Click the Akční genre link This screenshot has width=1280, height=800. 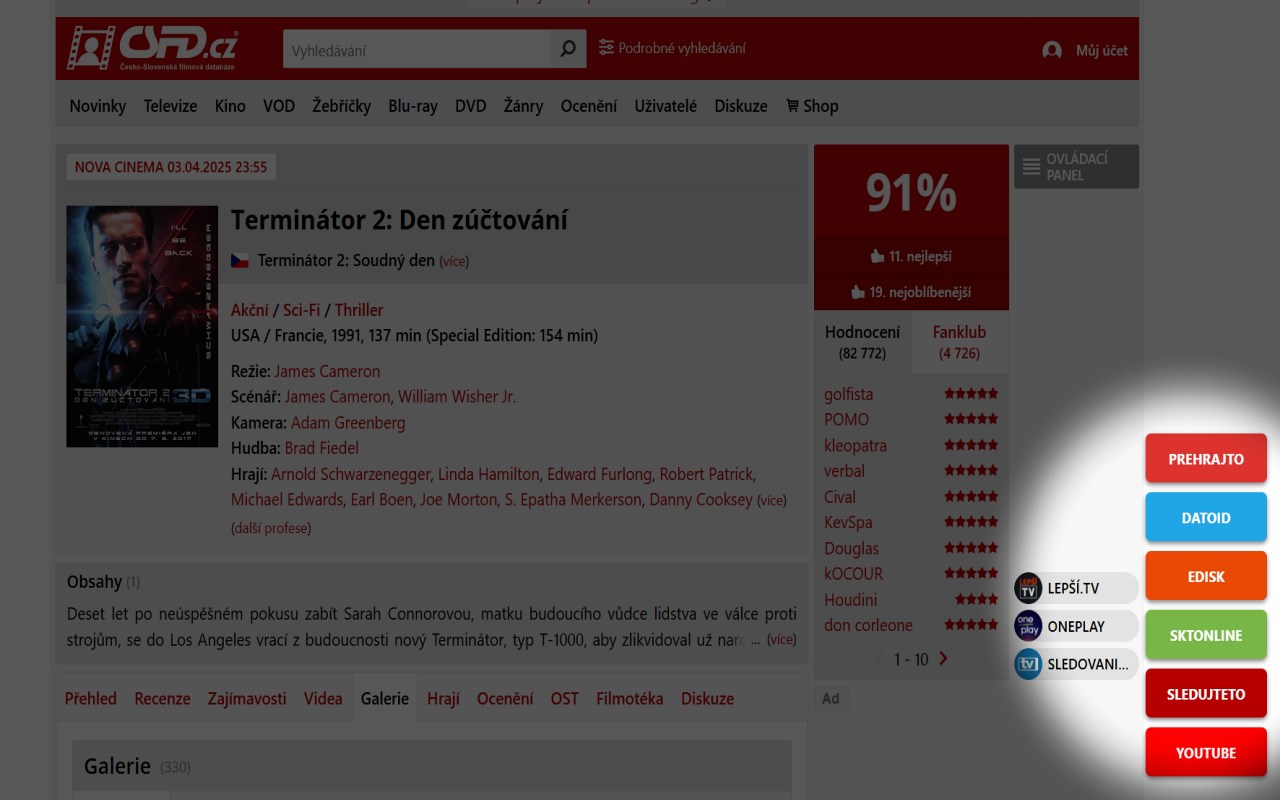250,310
